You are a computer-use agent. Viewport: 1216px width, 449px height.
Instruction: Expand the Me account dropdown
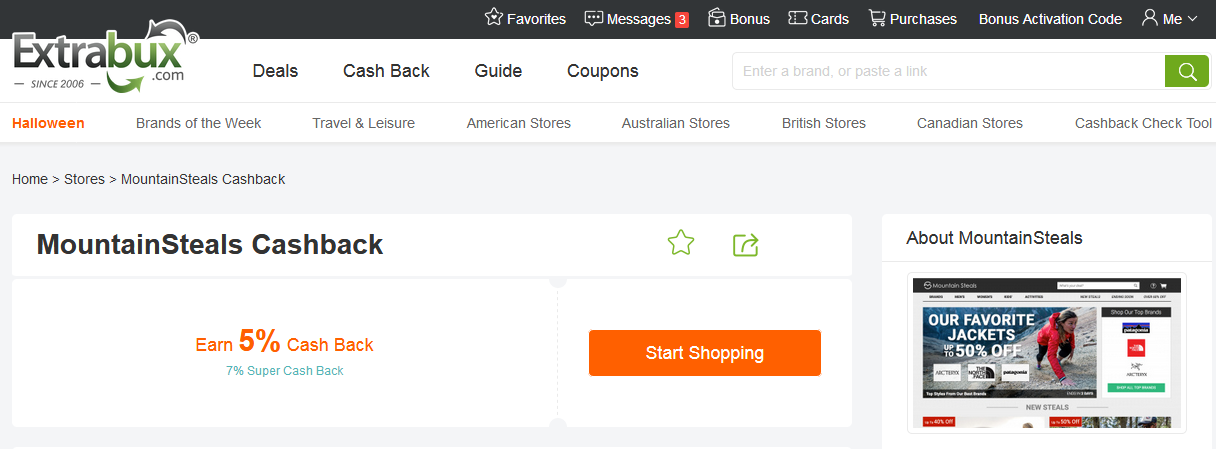(1170, 19)
